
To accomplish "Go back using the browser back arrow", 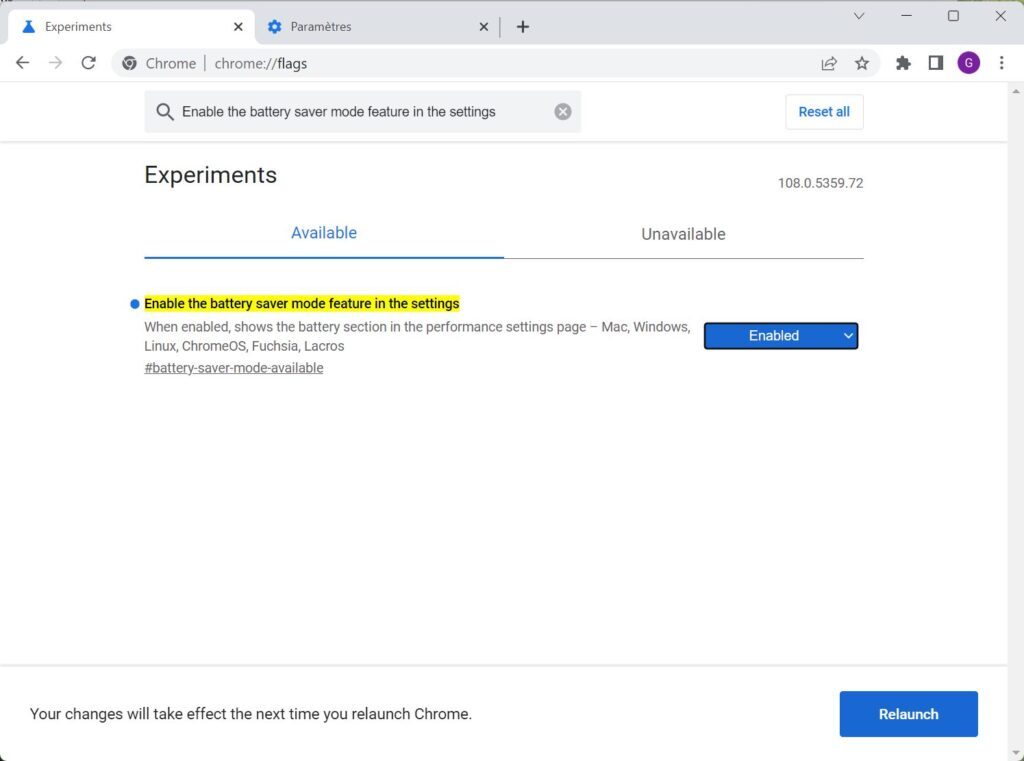I will pos(22,63).
